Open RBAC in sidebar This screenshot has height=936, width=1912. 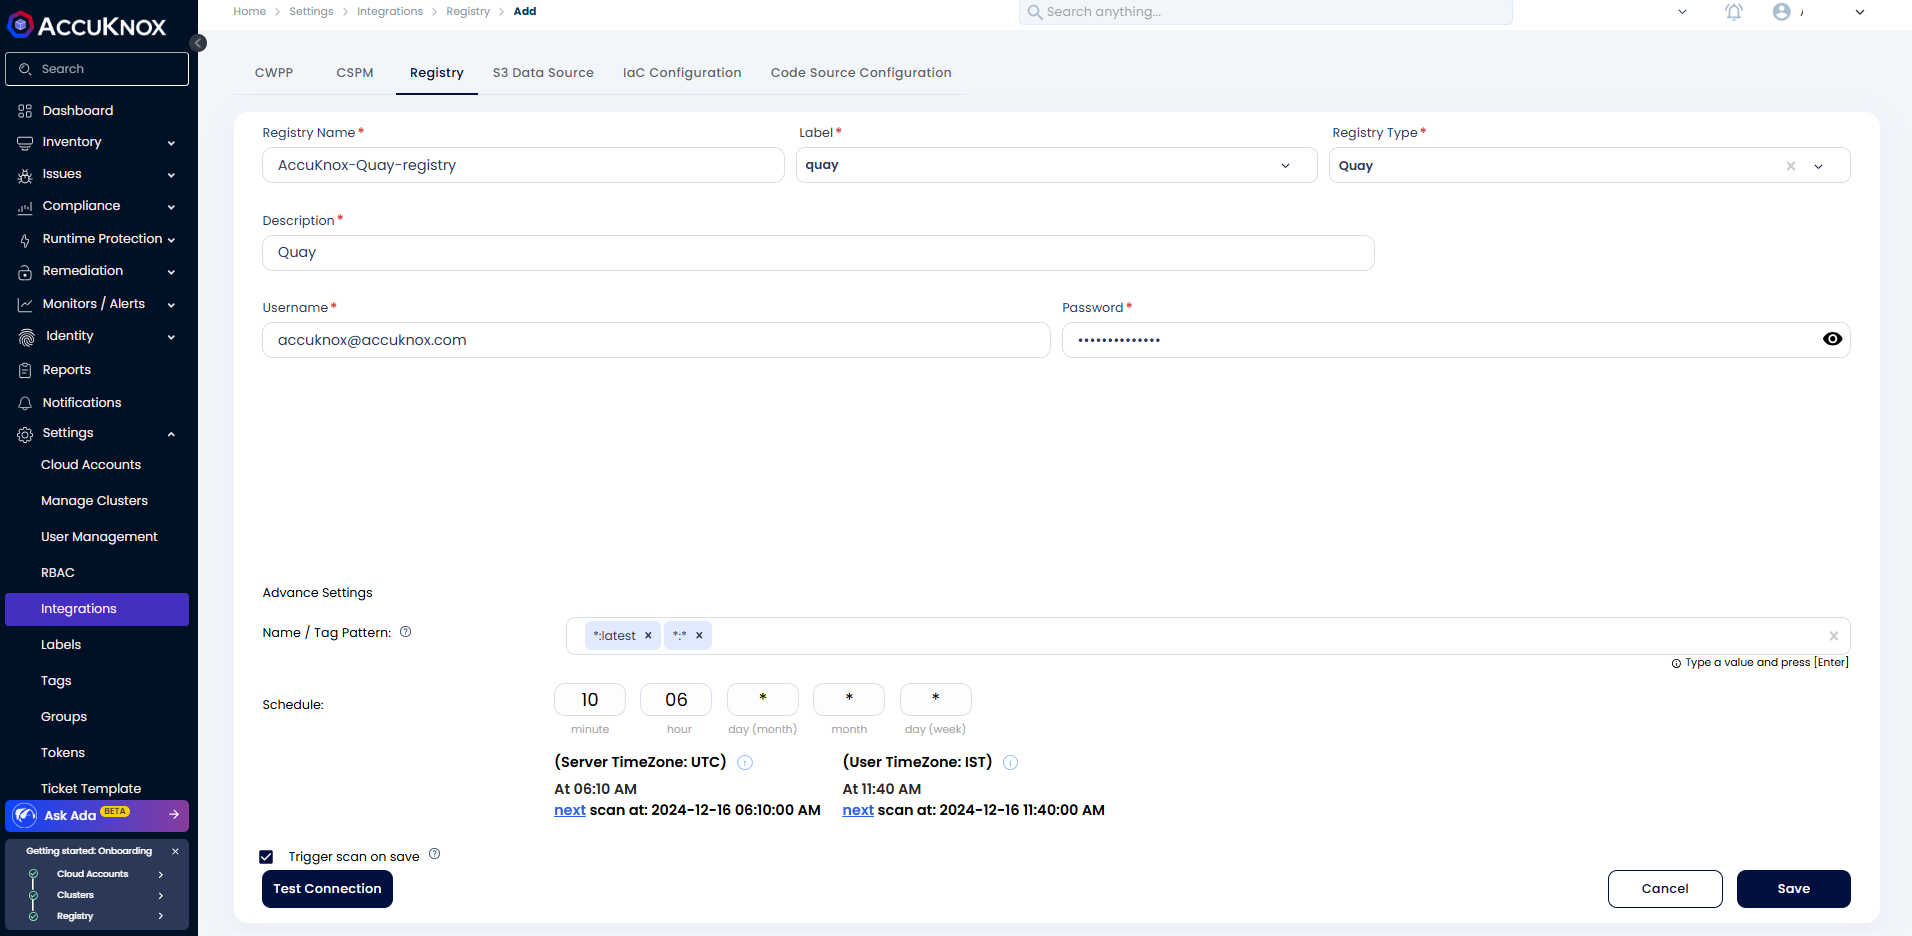coord(58,573)
